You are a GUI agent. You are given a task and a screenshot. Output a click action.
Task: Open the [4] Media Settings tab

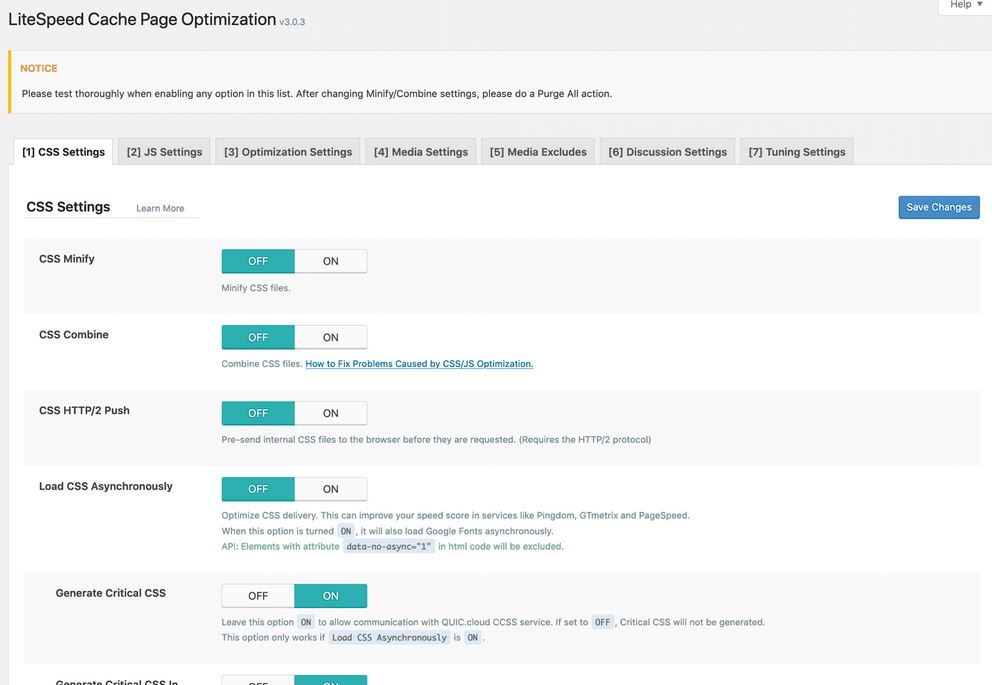(x=421, y=152)
